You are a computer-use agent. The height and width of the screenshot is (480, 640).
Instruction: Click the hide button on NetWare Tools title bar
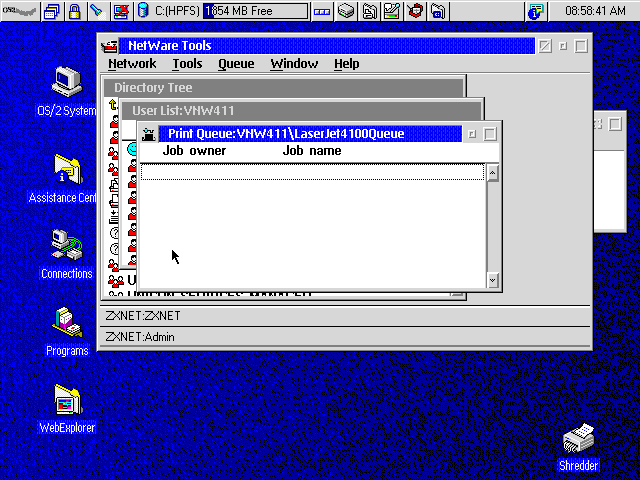[x=545, y=46]
